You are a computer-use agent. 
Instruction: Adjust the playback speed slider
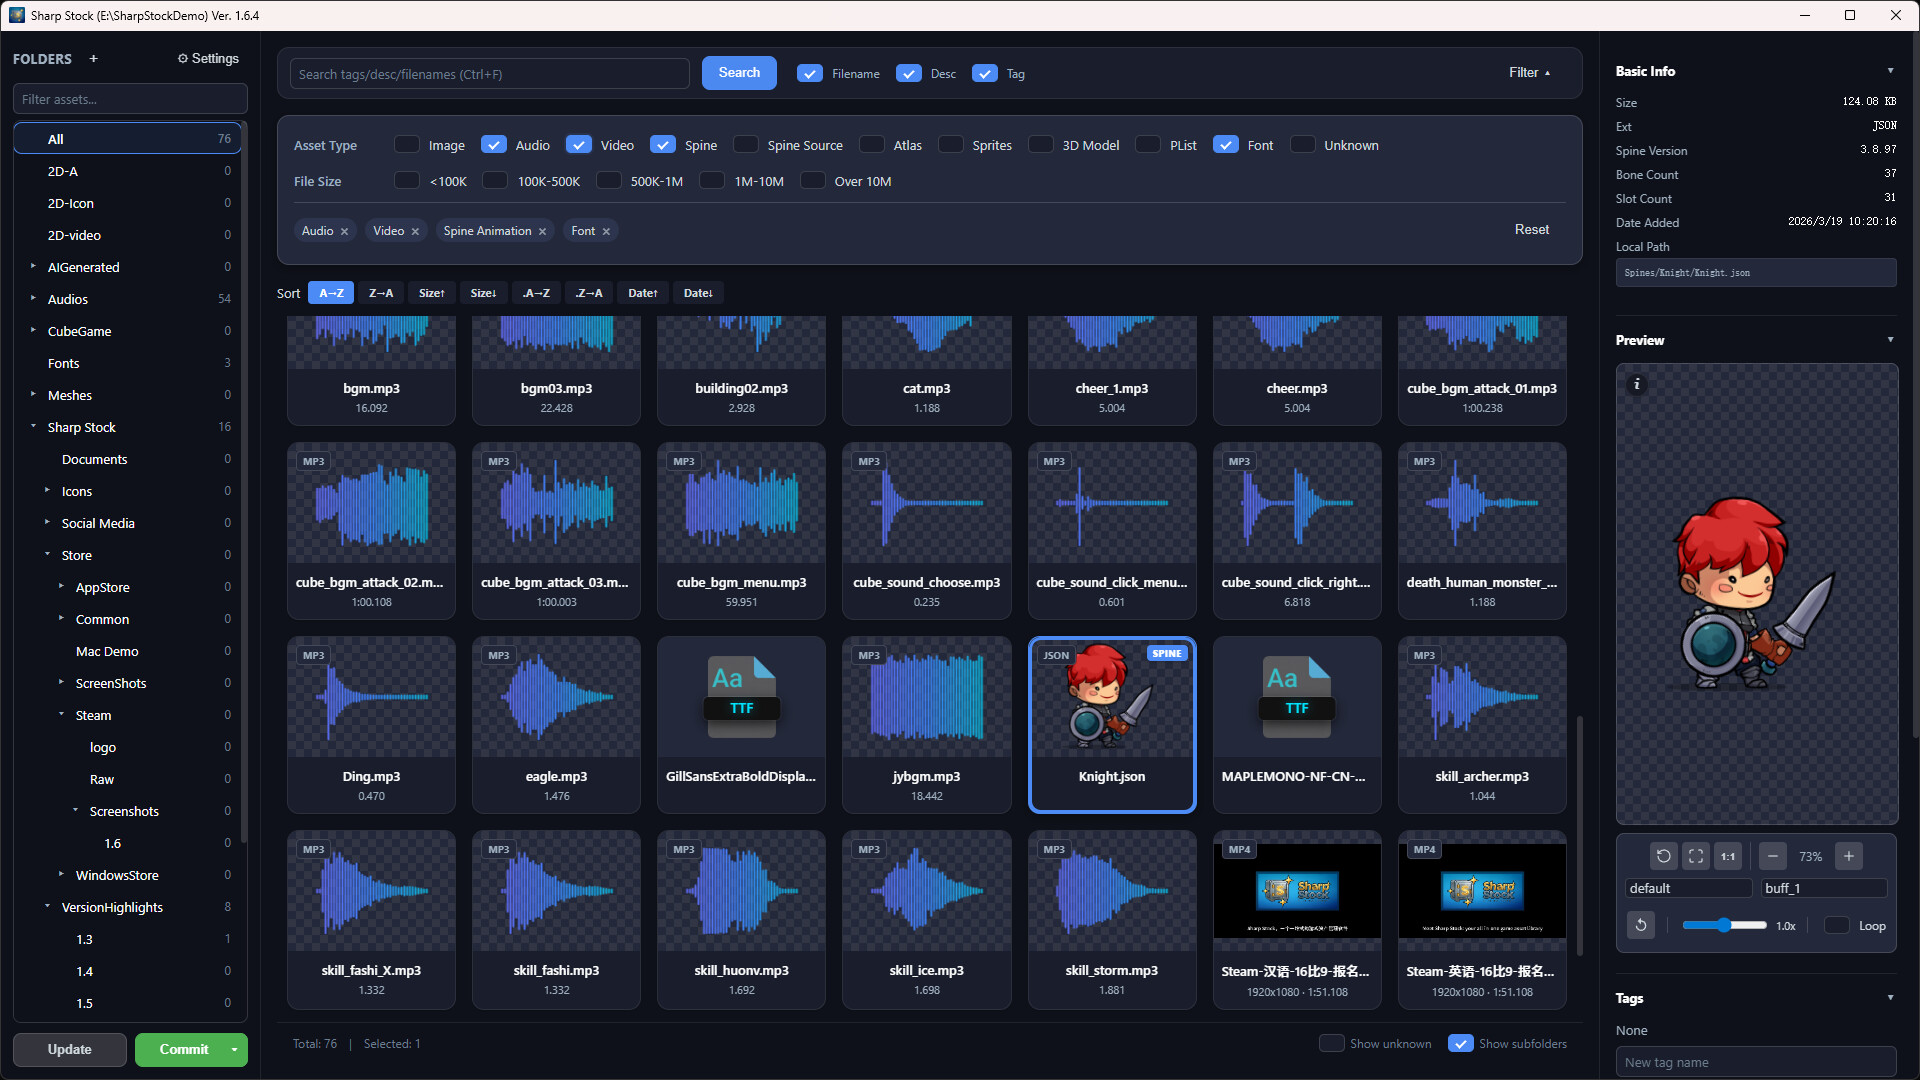(x=1724, y=926)
